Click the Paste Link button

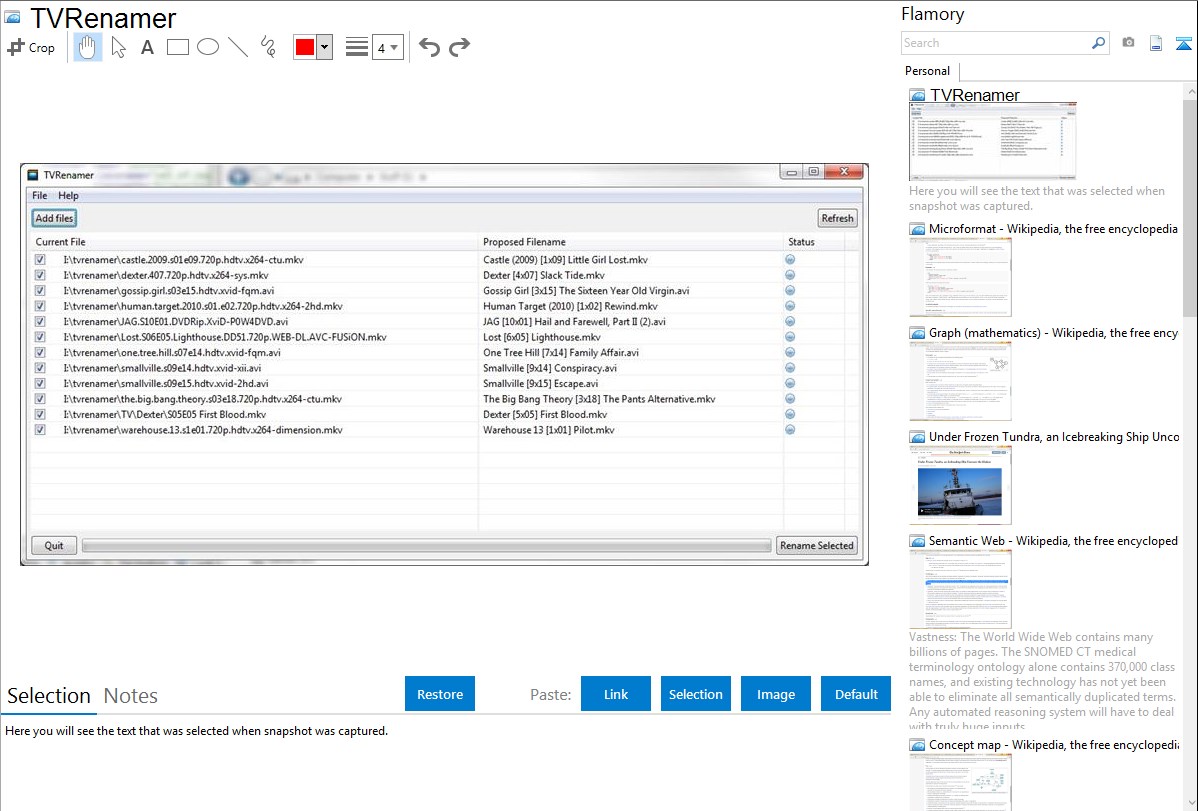click(x=616, y=693)
